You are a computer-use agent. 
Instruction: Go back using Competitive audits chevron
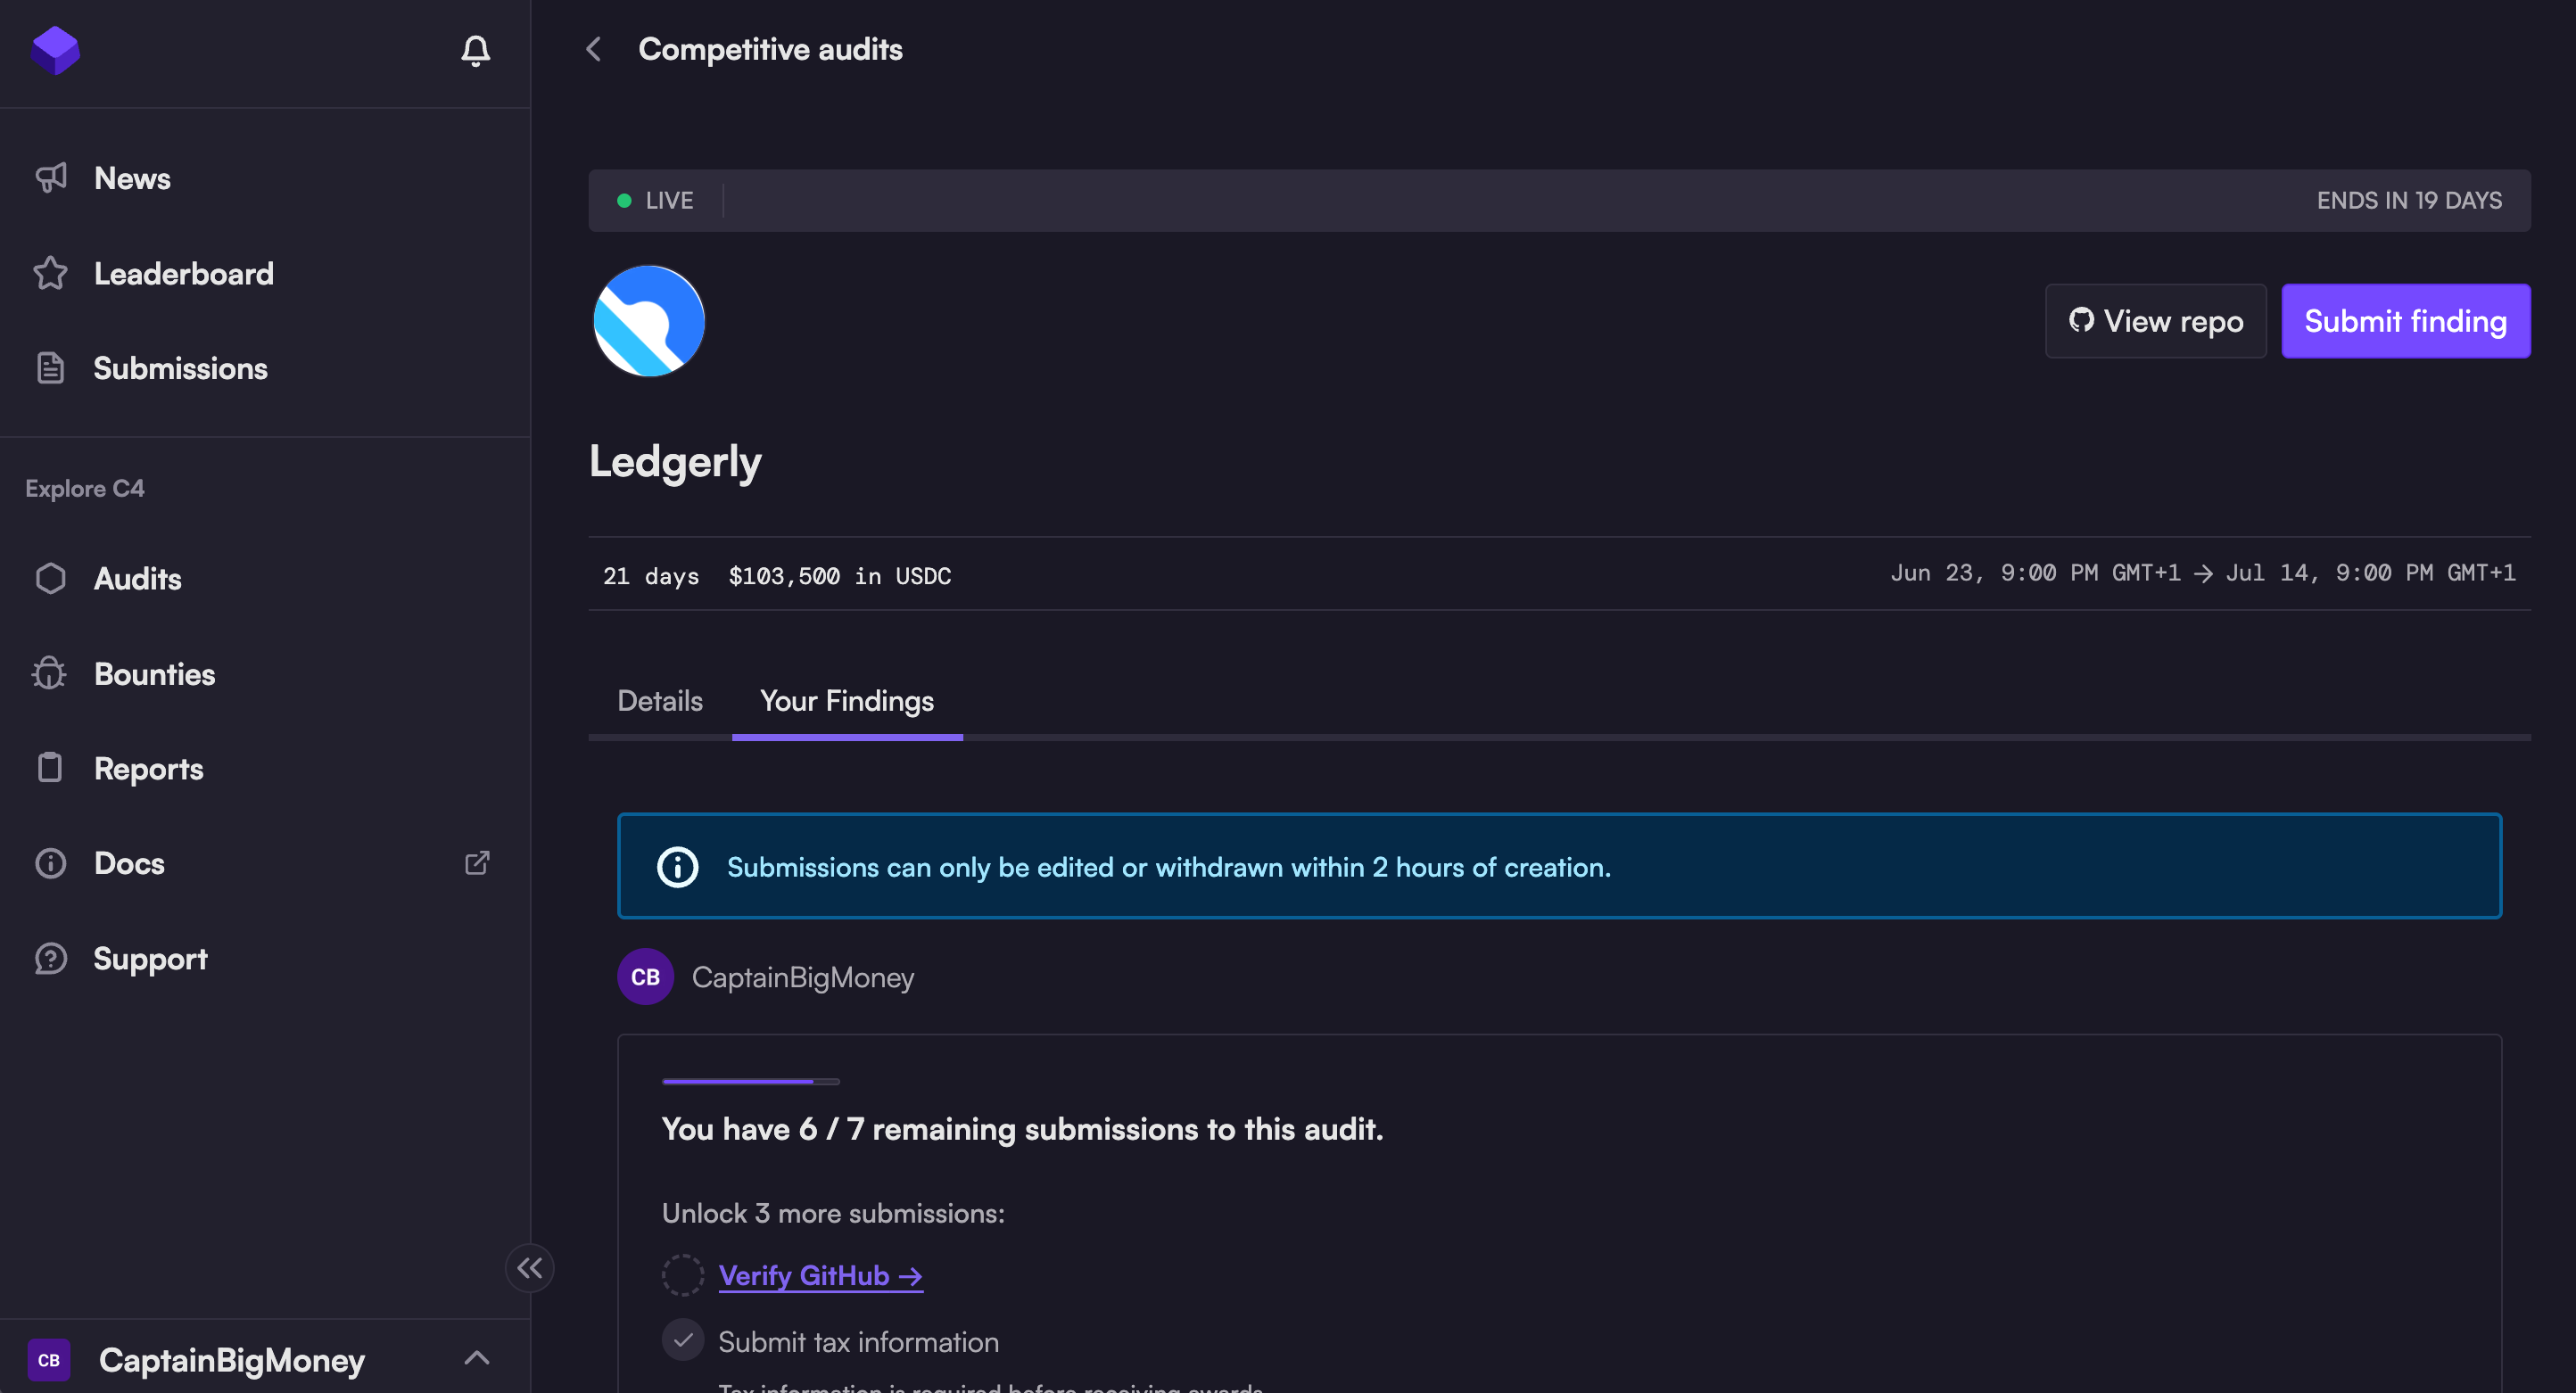tap(594, 49)
